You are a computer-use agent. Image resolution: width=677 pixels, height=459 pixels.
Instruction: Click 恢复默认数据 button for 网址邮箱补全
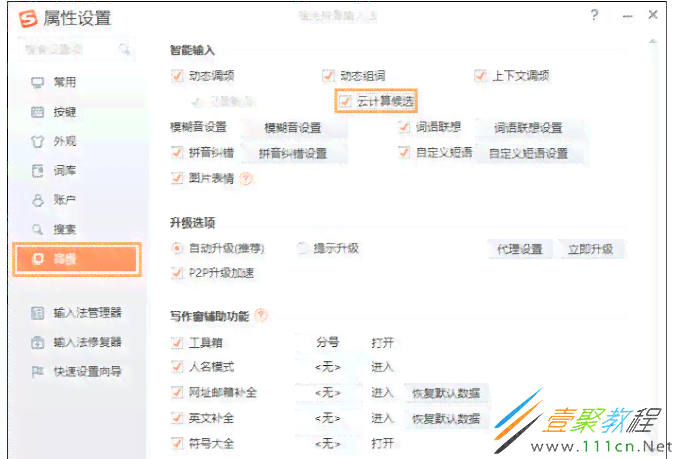point(446,393)
